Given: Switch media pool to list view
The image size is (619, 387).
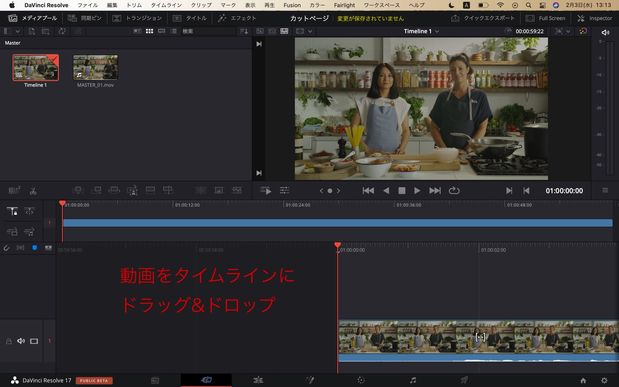Looking at the screenshot, I should coord(174,31).
